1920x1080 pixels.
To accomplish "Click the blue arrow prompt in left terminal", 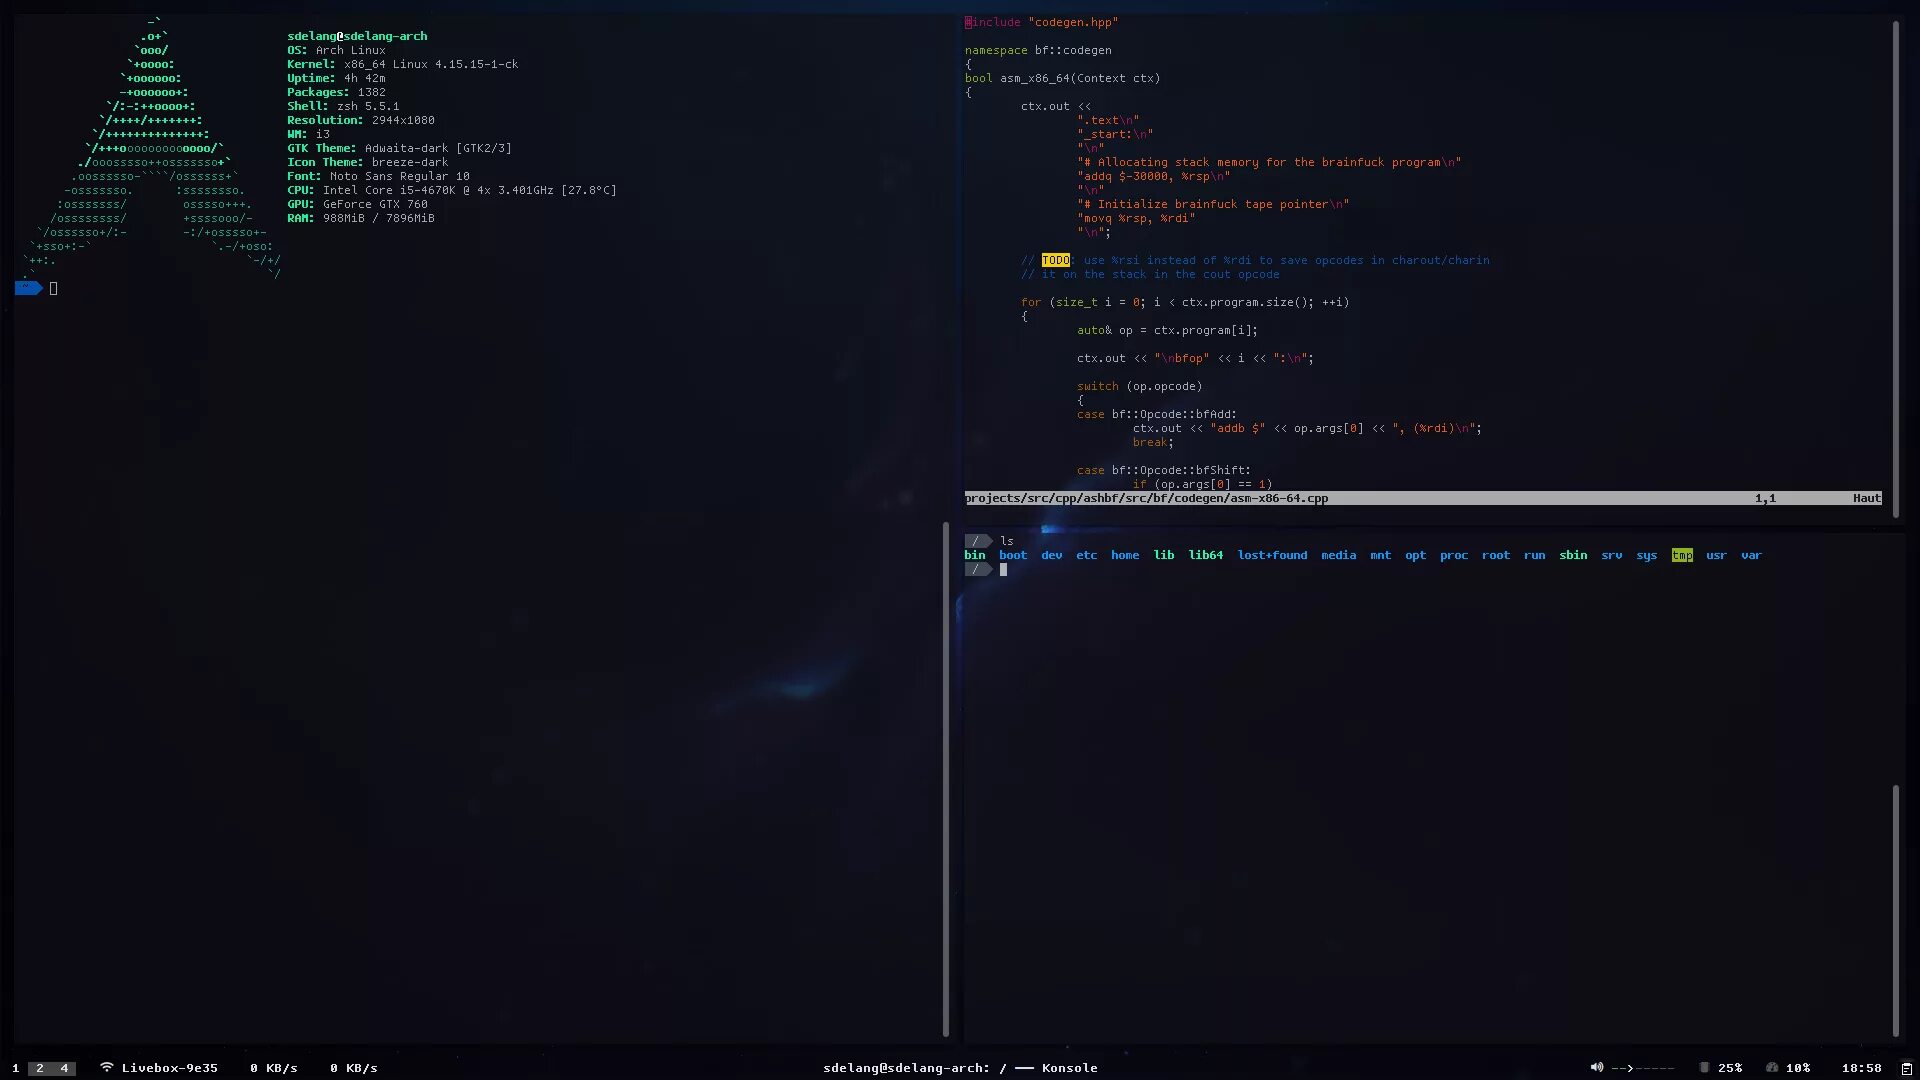I will click(28, 288).
